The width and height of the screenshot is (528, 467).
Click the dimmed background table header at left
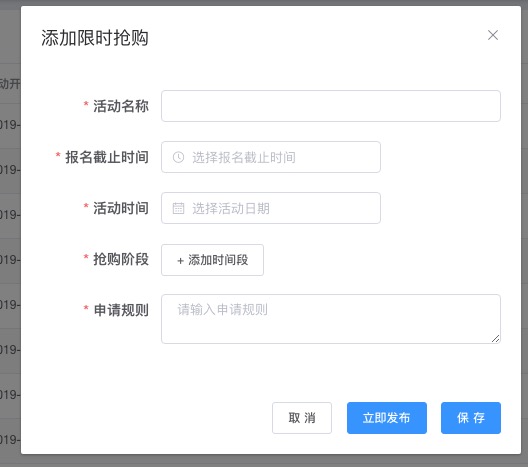10,84
